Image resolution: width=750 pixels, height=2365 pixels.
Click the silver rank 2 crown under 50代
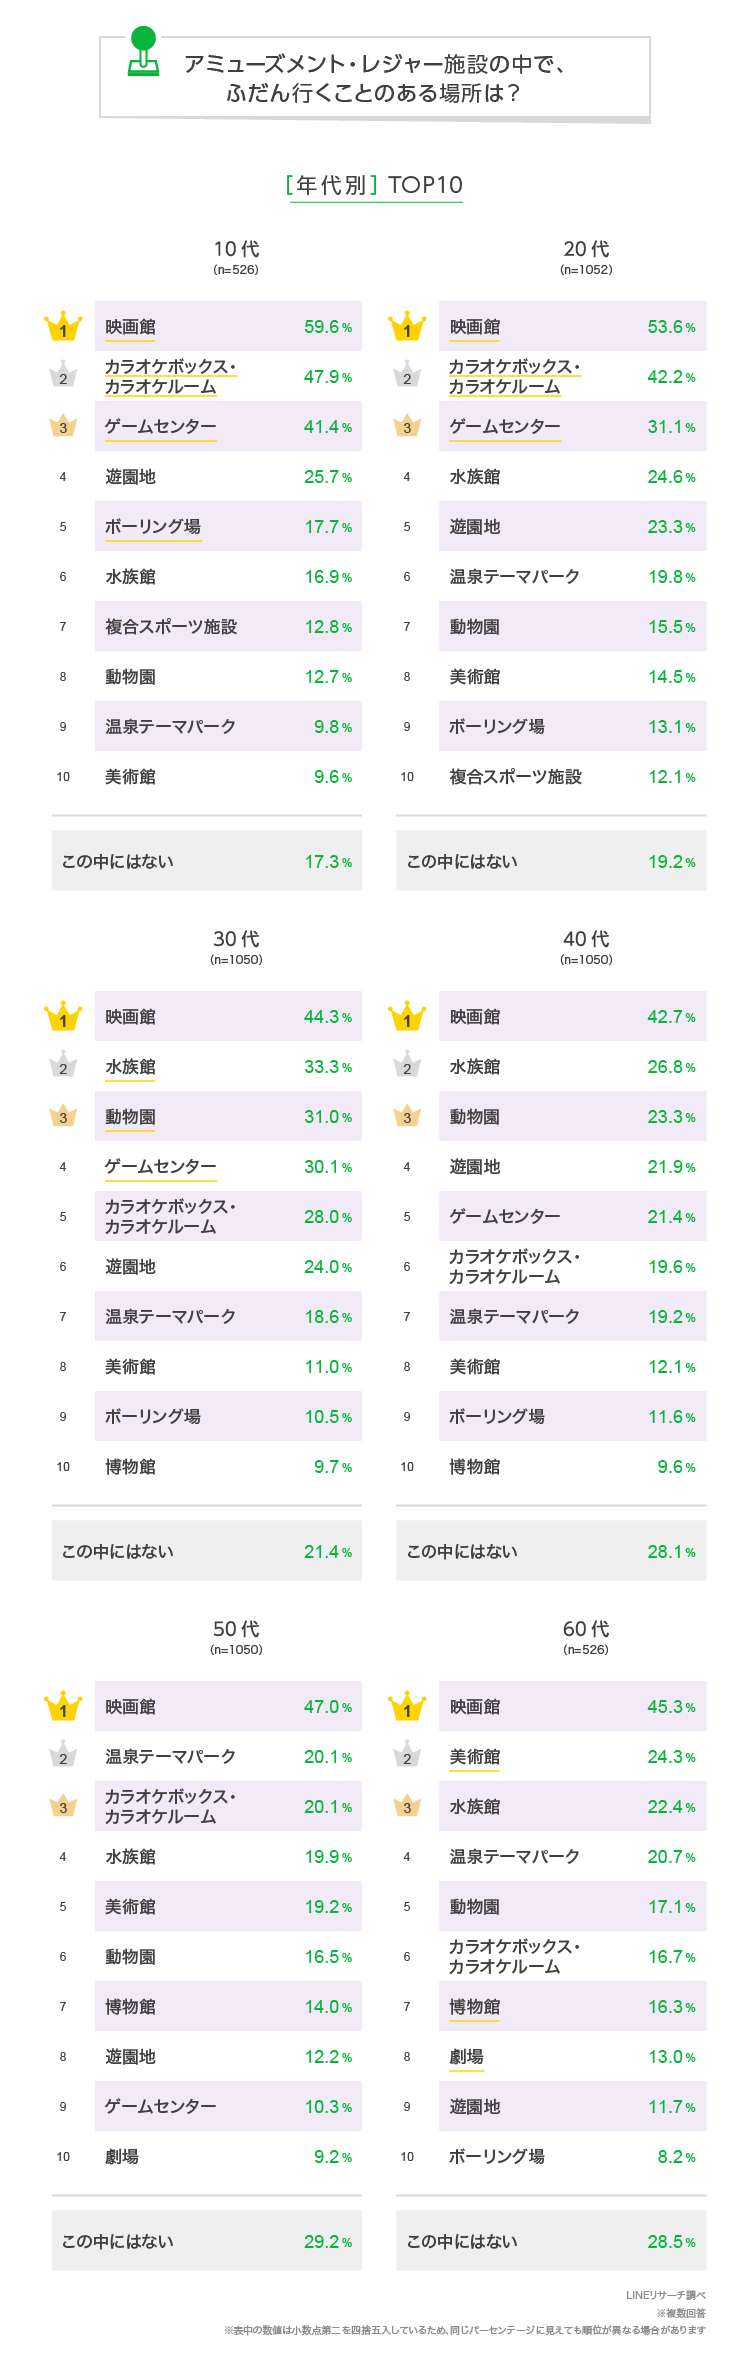[63, 1756]
